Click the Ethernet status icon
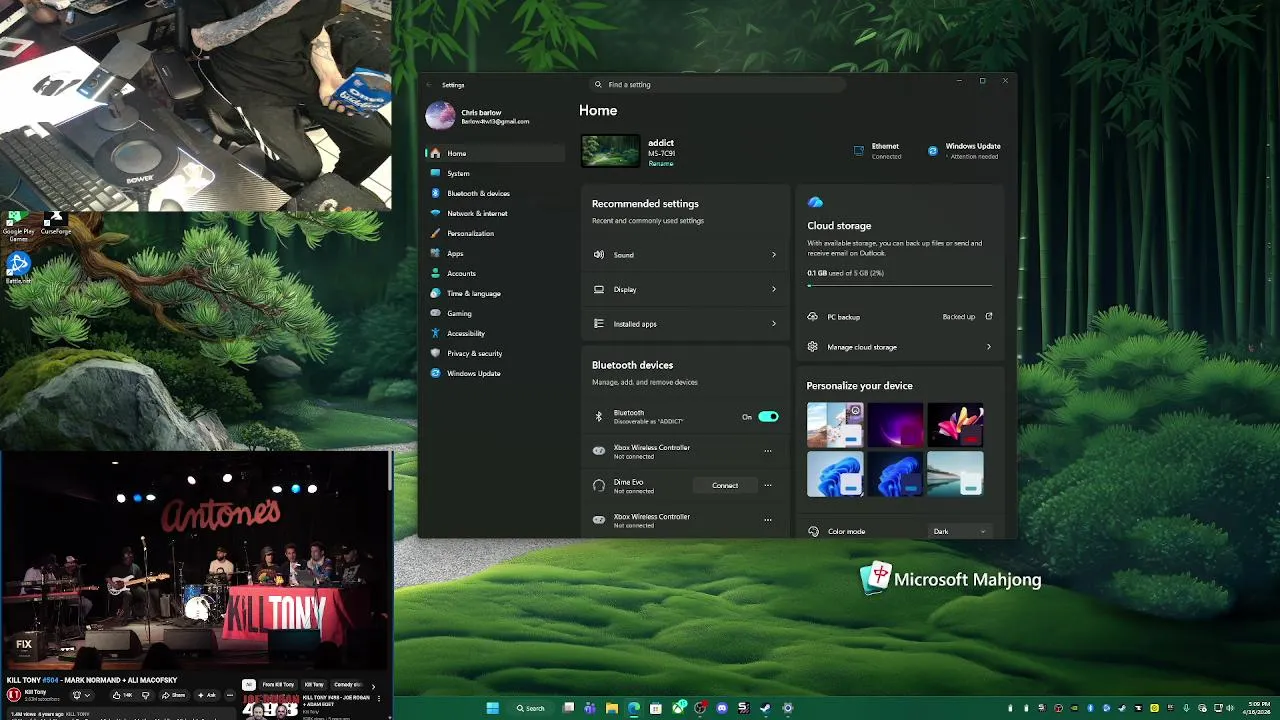 point(859,151)
